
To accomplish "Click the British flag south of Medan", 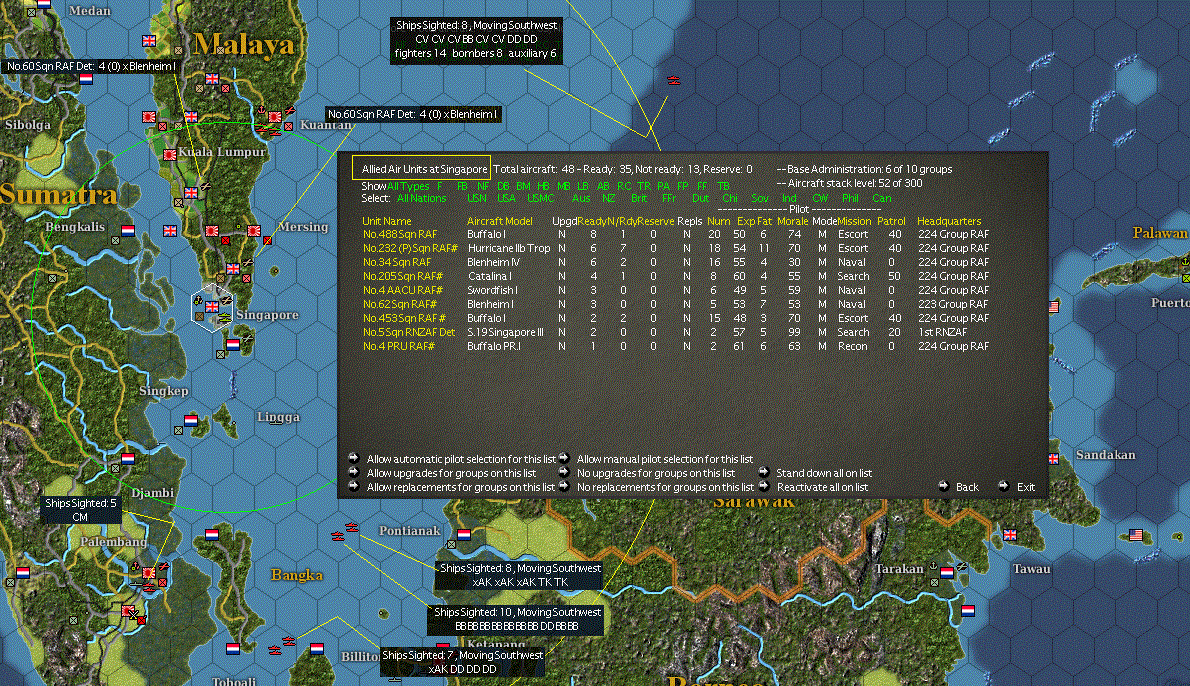I will (x=149, y=41).
